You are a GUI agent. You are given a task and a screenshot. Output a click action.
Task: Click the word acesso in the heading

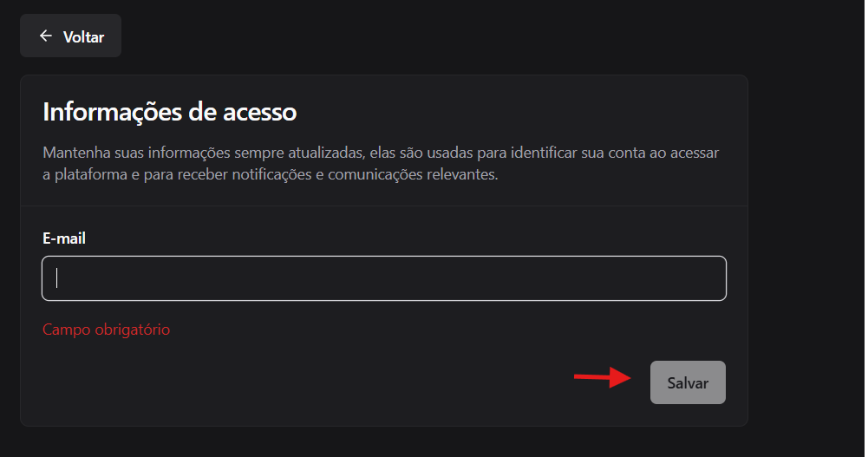[x=260, y=112]
